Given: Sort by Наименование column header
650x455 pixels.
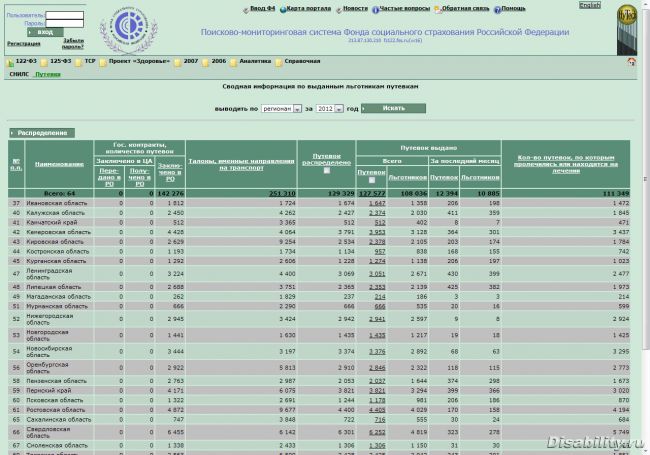Looking at the screenshot, I should pos(59,164).
